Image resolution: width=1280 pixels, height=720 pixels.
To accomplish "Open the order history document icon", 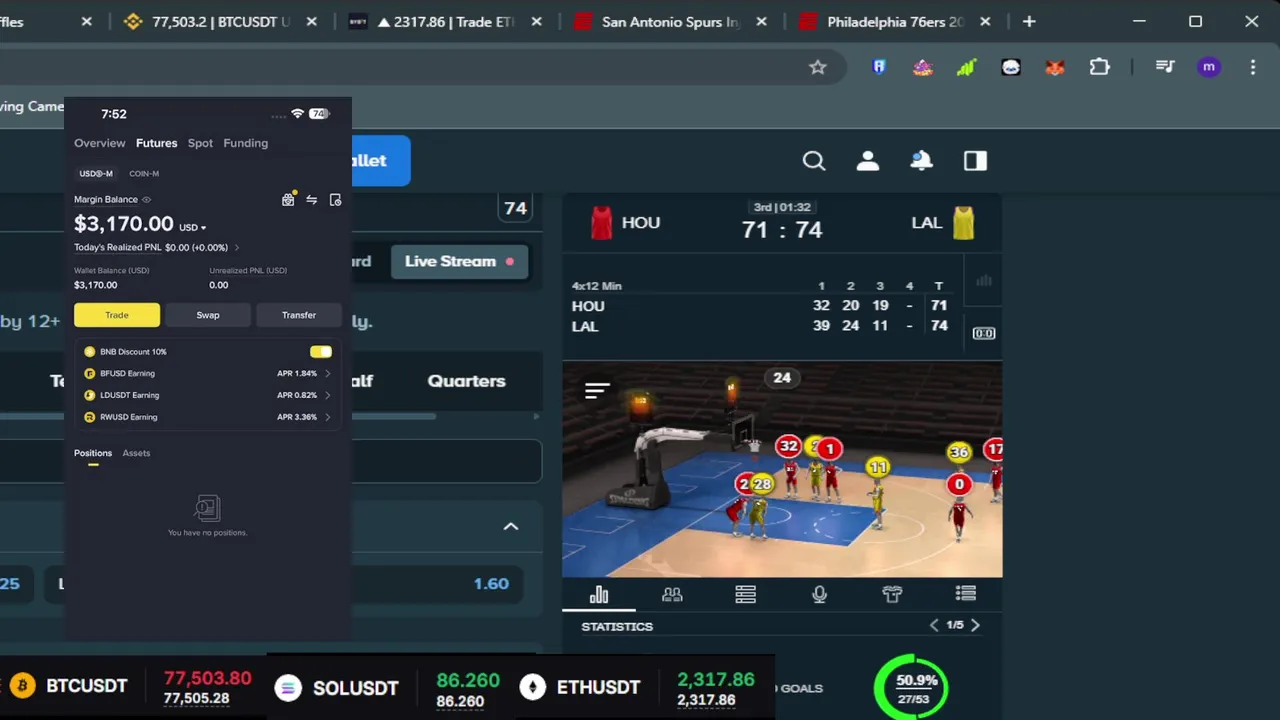I will [335, 200].
